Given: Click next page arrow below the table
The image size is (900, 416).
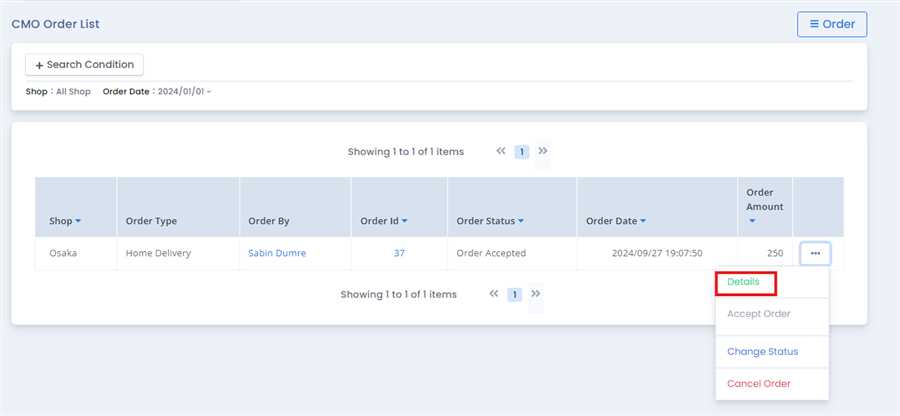Looking at the screenshot, I should point(536,294).
